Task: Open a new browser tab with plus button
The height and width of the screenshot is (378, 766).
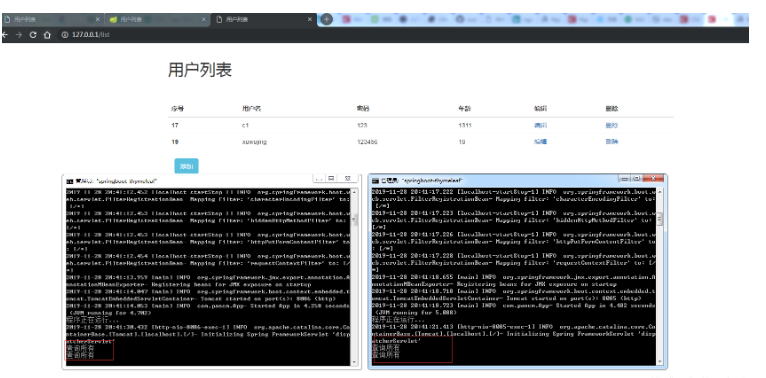Action: point(326,19)
